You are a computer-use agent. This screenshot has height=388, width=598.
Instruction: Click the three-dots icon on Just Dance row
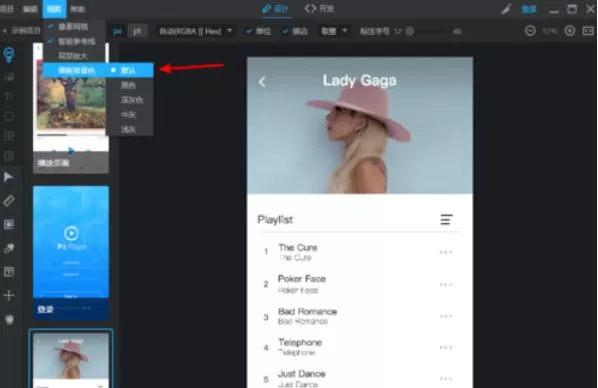pyautogui.click(x=446, y=378)
